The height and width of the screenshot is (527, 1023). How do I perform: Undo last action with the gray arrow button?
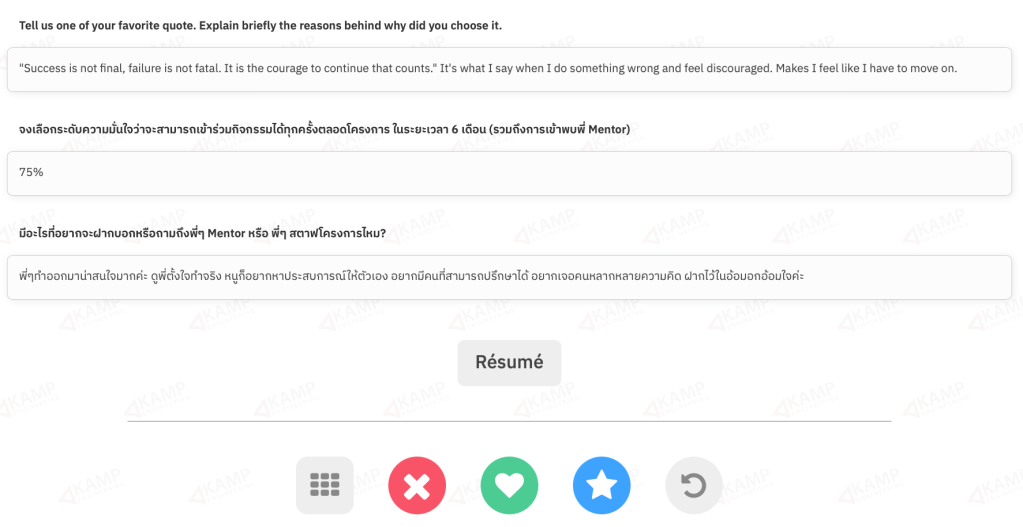click(694, 485)
